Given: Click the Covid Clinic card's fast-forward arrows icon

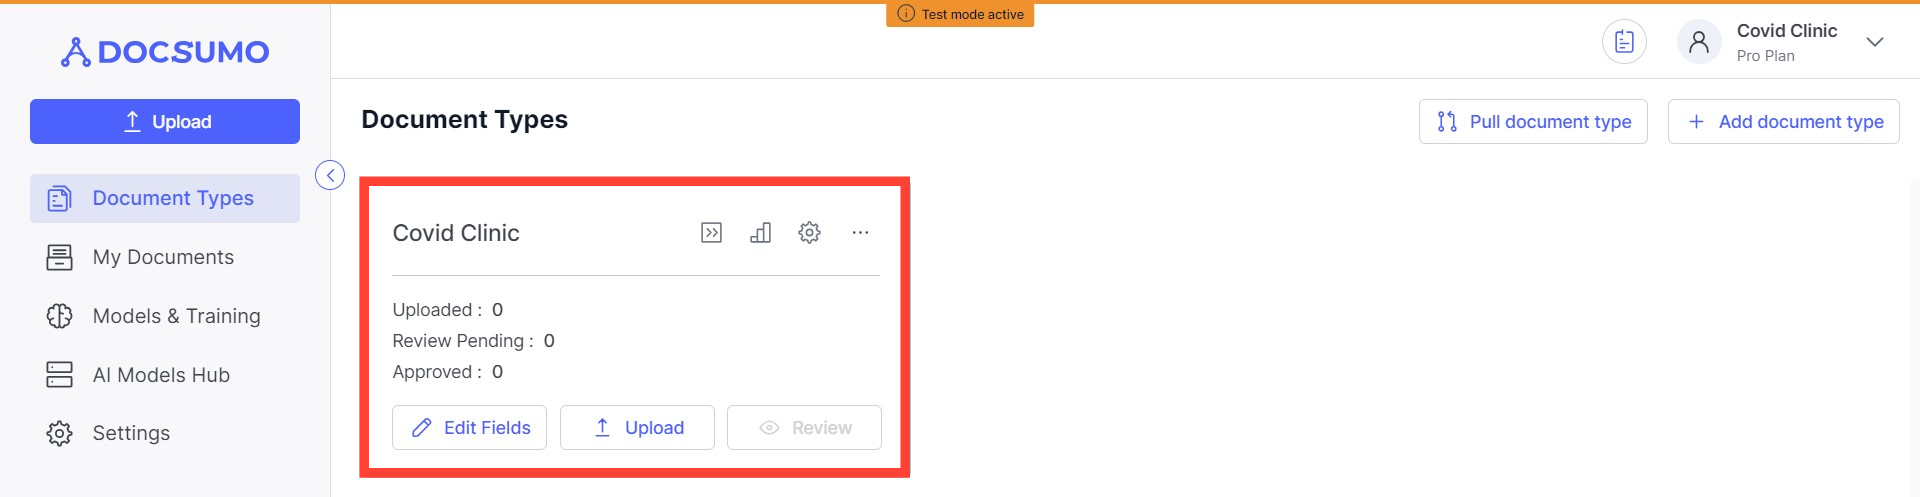Looking at the screenshot, I should pyautogui.click(x=711, y=233).
